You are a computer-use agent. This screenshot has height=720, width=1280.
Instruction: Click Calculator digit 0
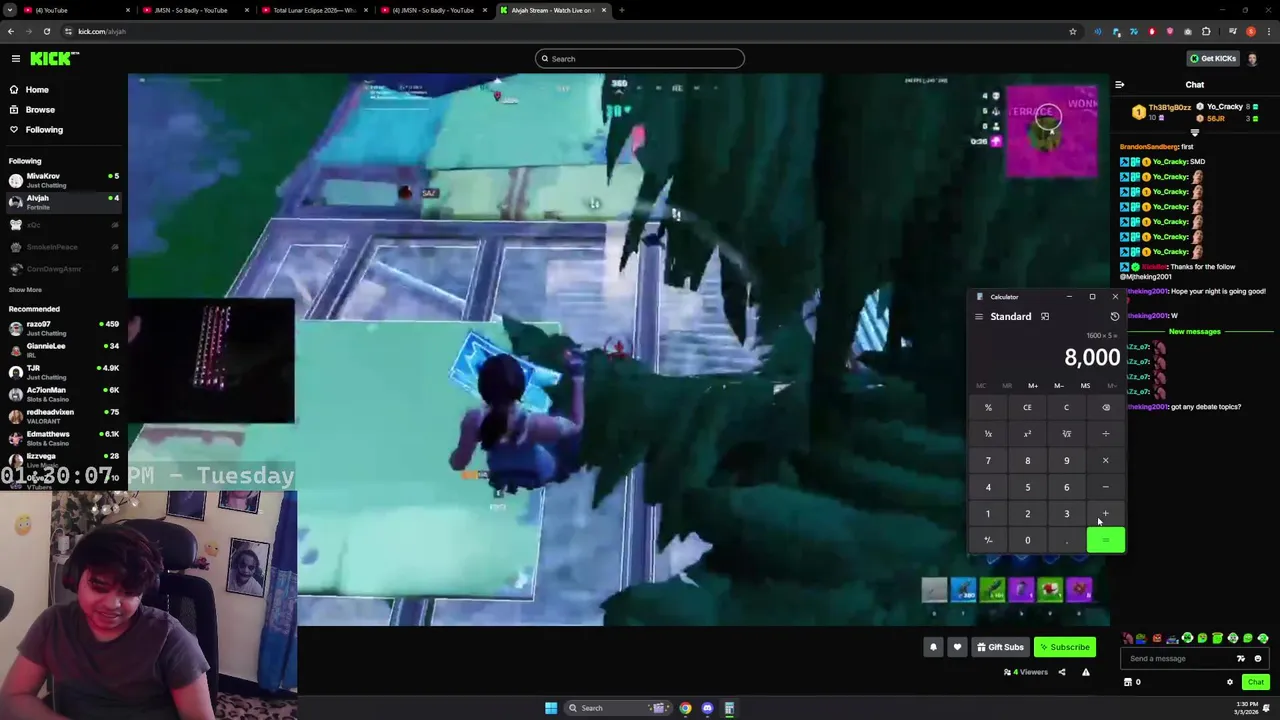[1027, 541]
